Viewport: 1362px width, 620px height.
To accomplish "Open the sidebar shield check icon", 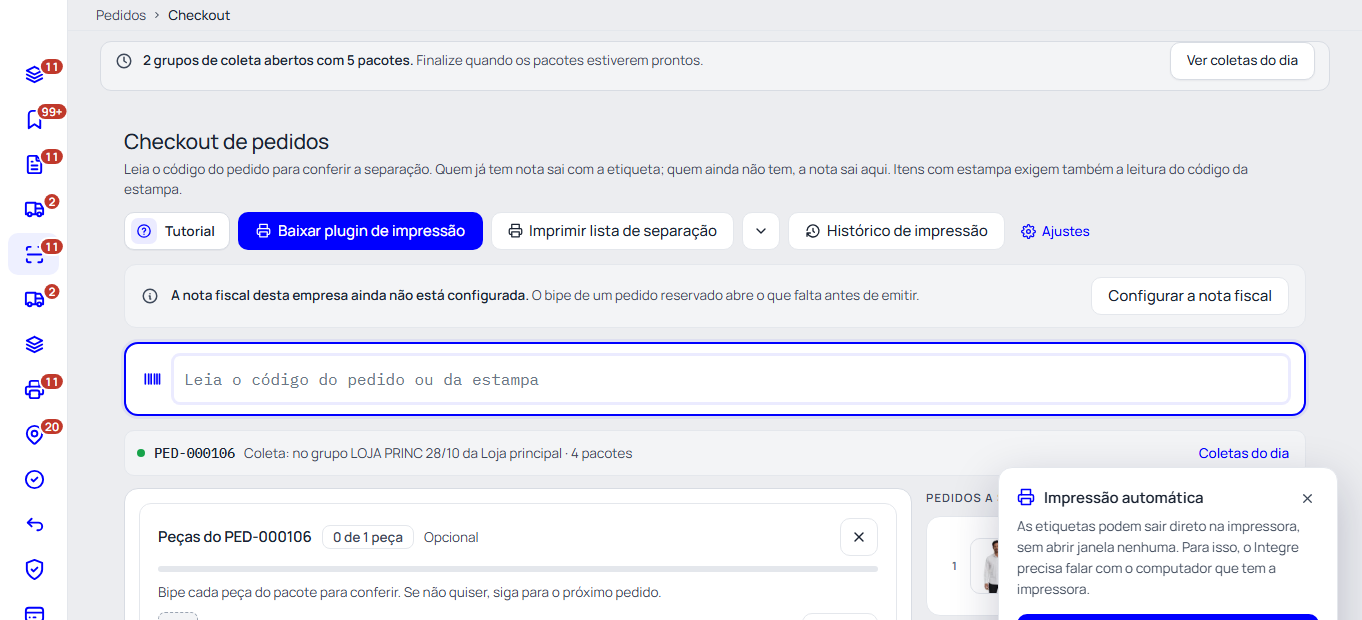I will (34, 569).
